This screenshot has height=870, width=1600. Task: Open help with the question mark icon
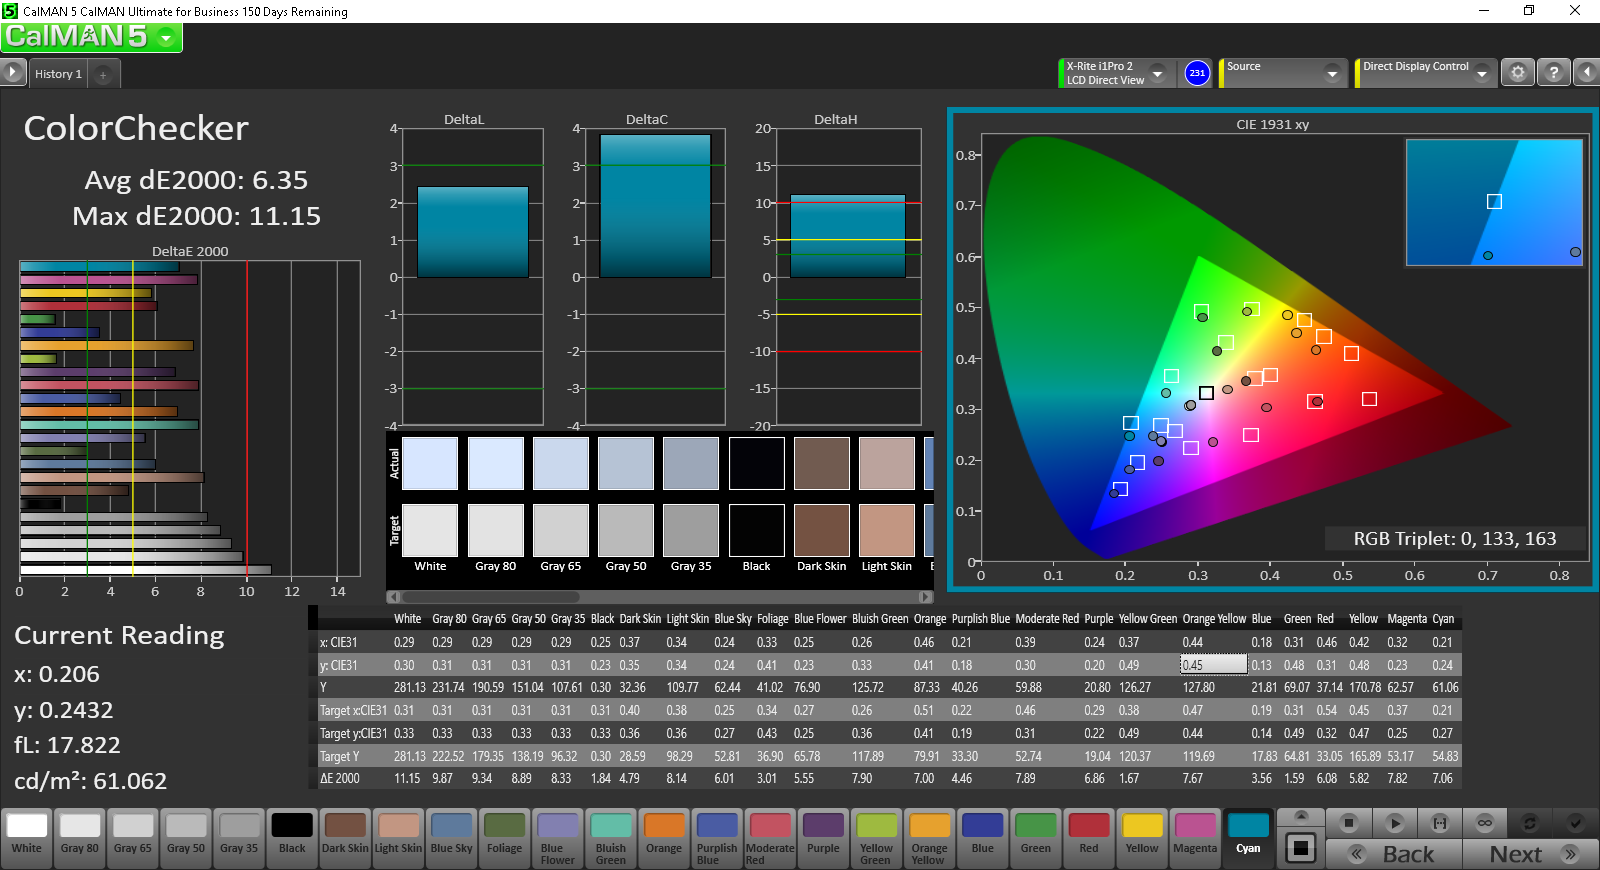pos(1553,73)
